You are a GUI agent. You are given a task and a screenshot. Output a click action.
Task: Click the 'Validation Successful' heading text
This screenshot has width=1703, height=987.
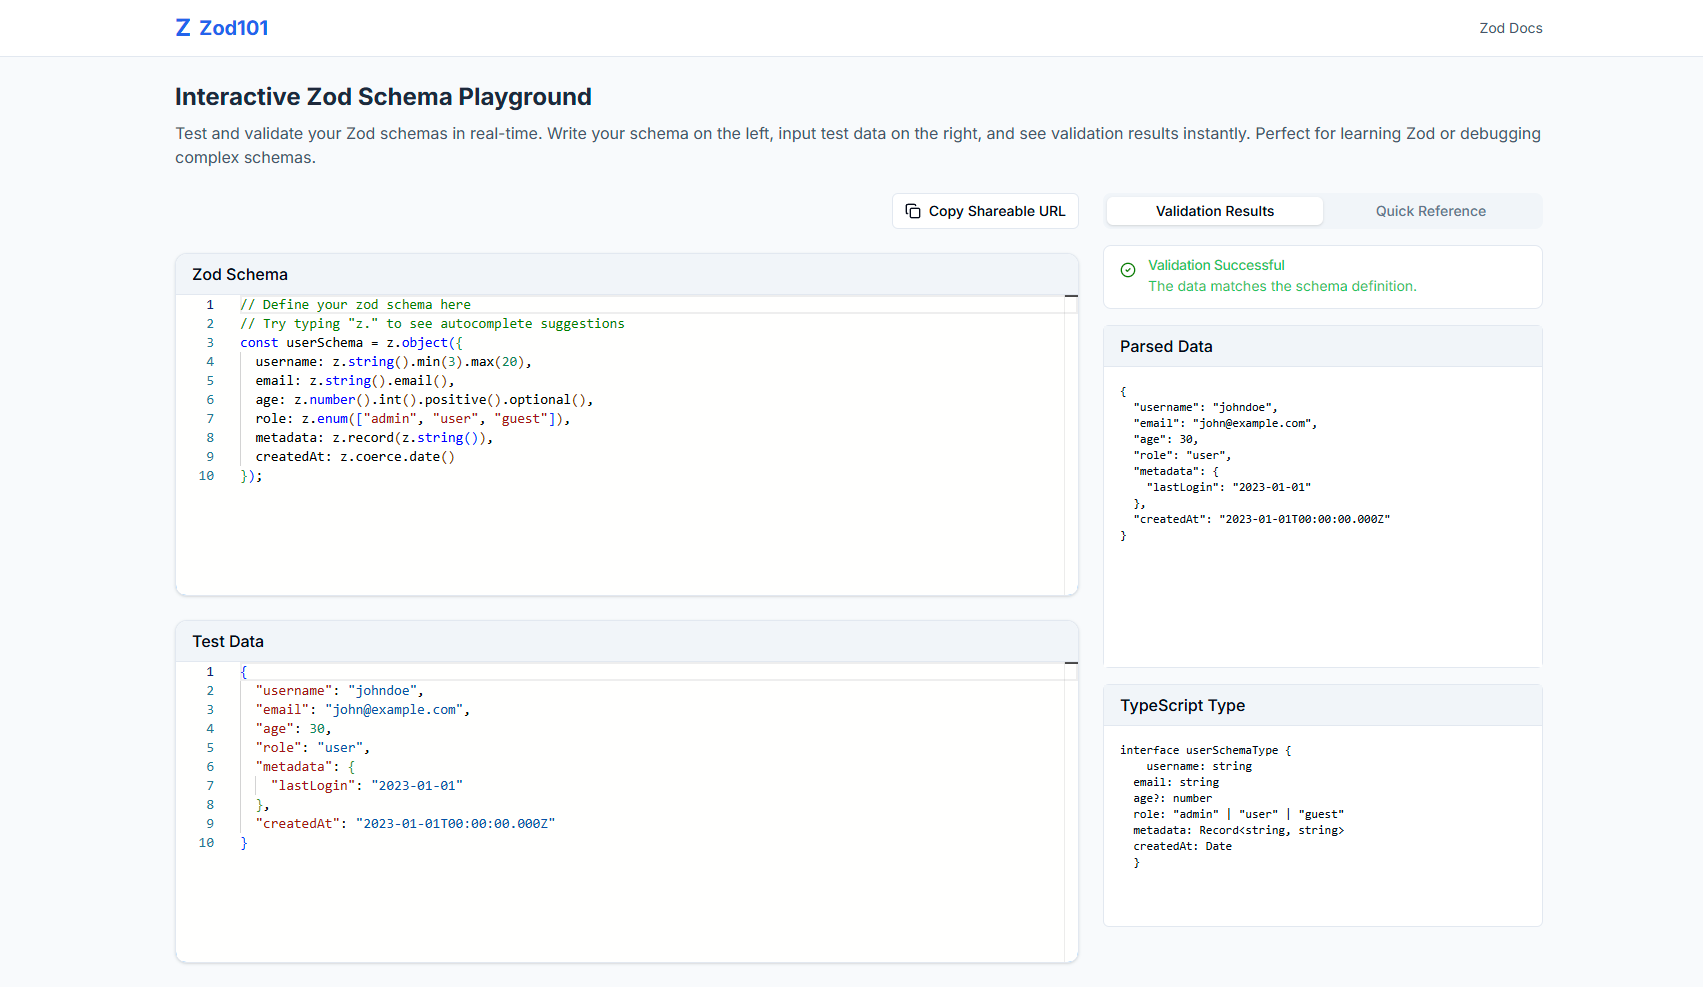(1216, 265)
